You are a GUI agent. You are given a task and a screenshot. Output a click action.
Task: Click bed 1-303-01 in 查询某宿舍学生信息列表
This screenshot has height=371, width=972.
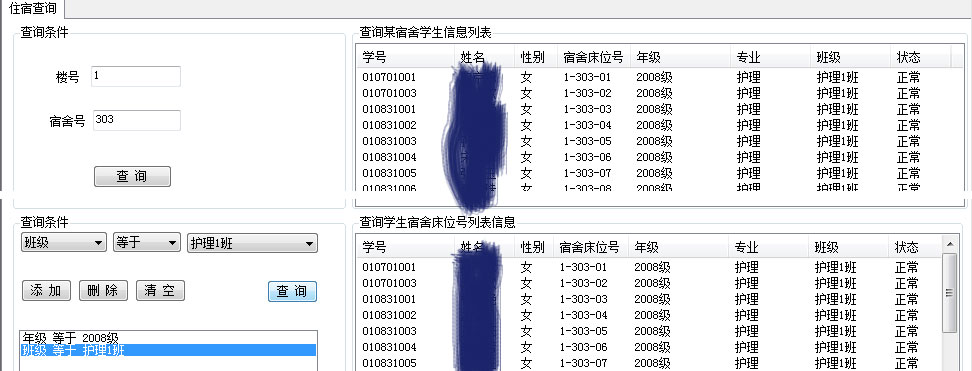587,78
